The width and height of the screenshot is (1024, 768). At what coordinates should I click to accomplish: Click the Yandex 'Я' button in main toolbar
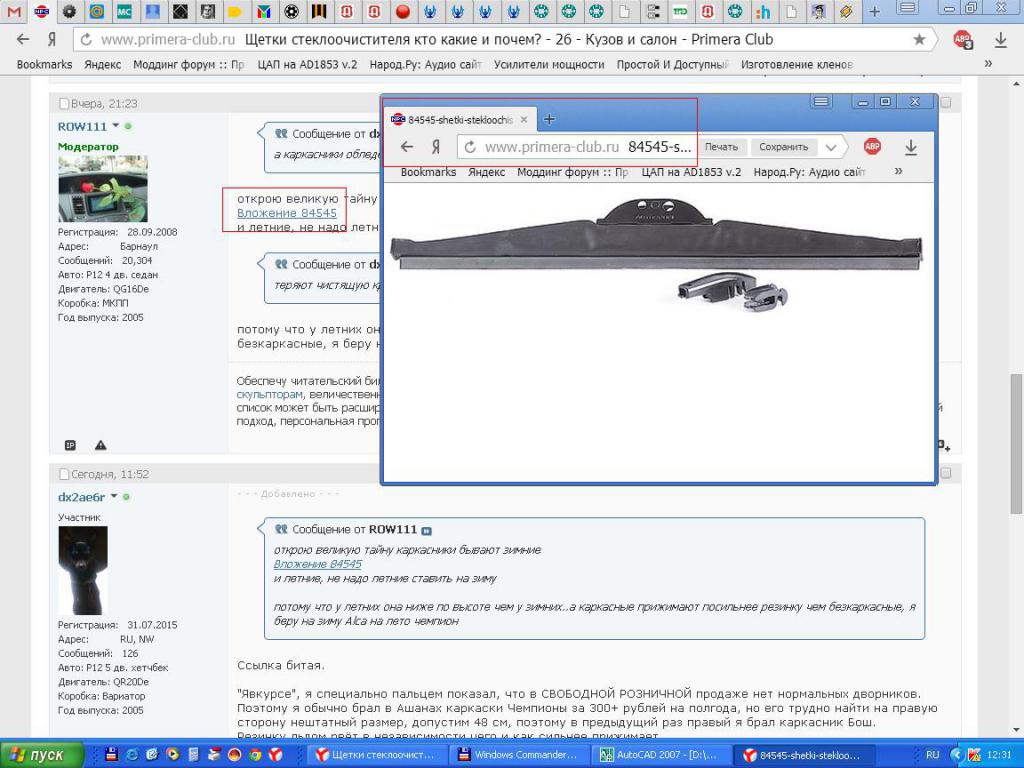50,40
